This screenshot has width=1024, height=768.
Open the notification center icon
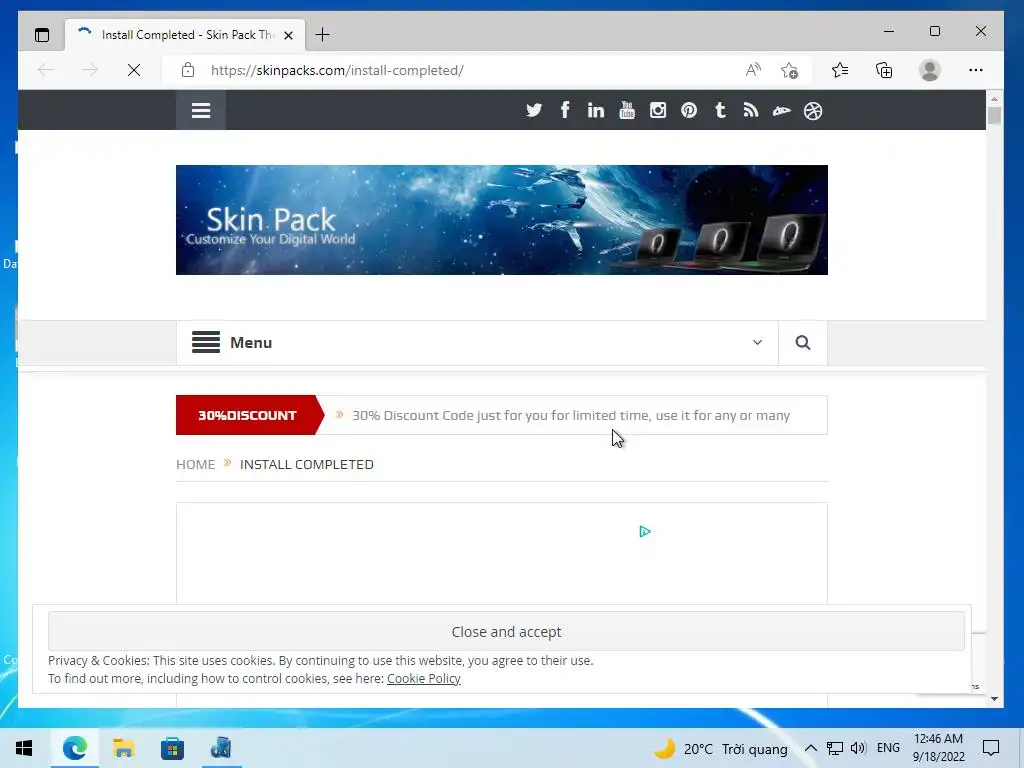coord(991,748)
